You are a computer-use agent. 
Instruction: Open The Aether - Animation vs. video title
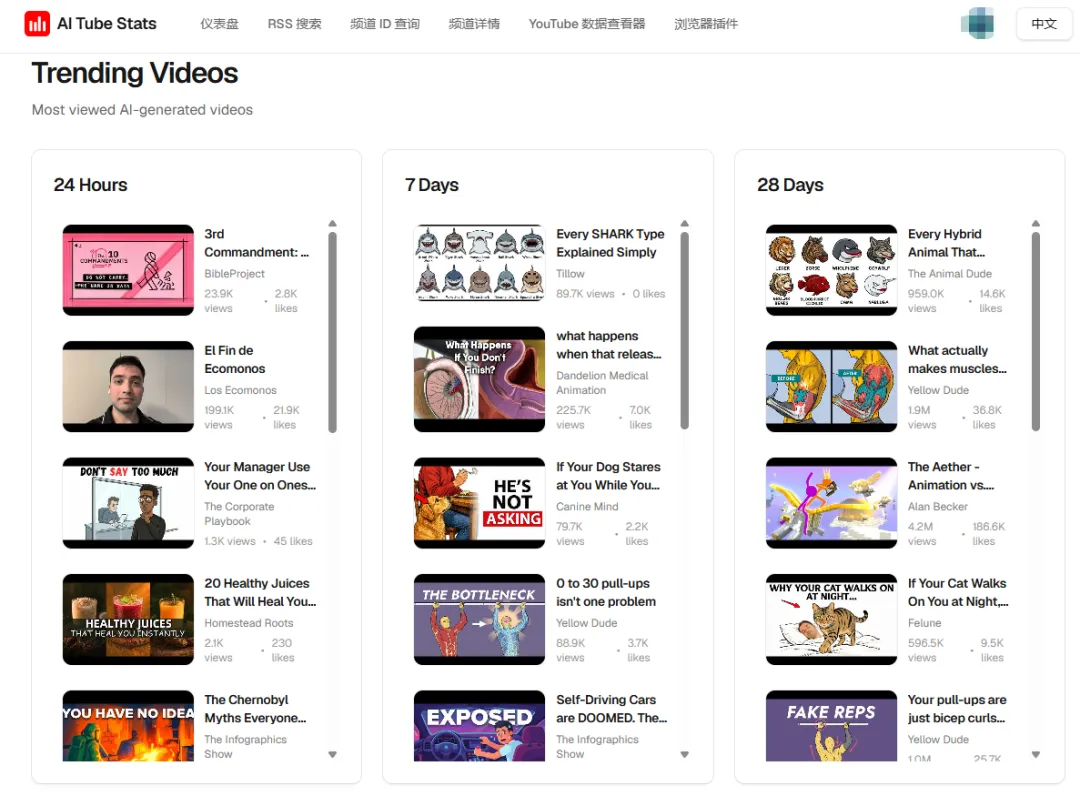click(x=943, y=476)
